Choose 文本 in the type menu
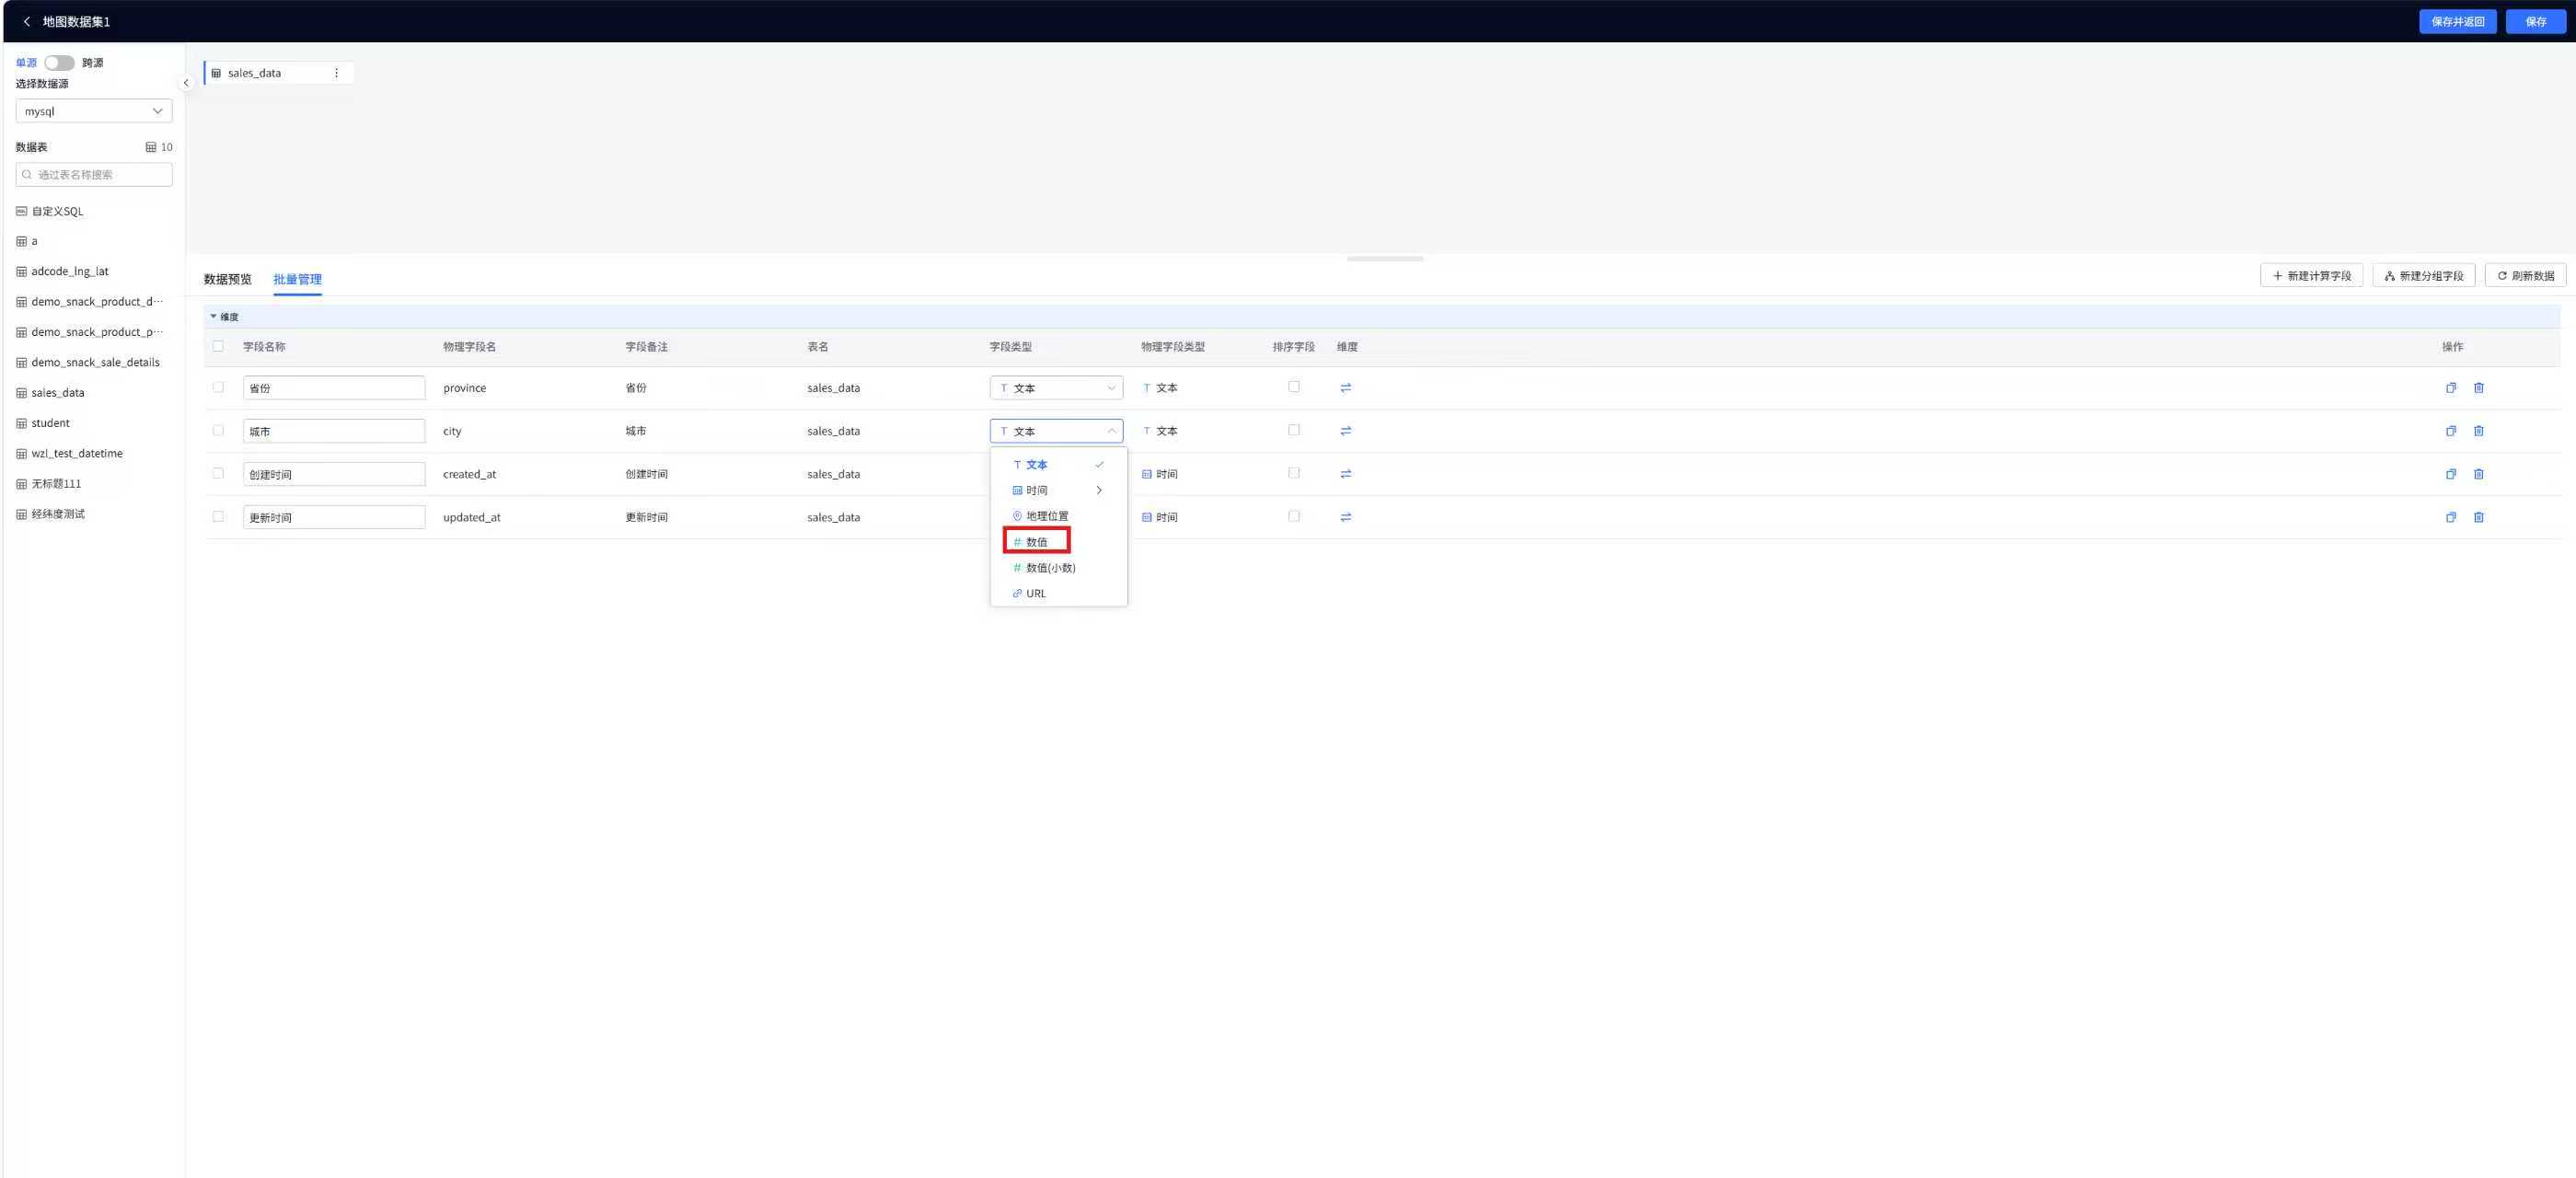This screenshot has width=2576, height=1178. (x=1058, y=465)
